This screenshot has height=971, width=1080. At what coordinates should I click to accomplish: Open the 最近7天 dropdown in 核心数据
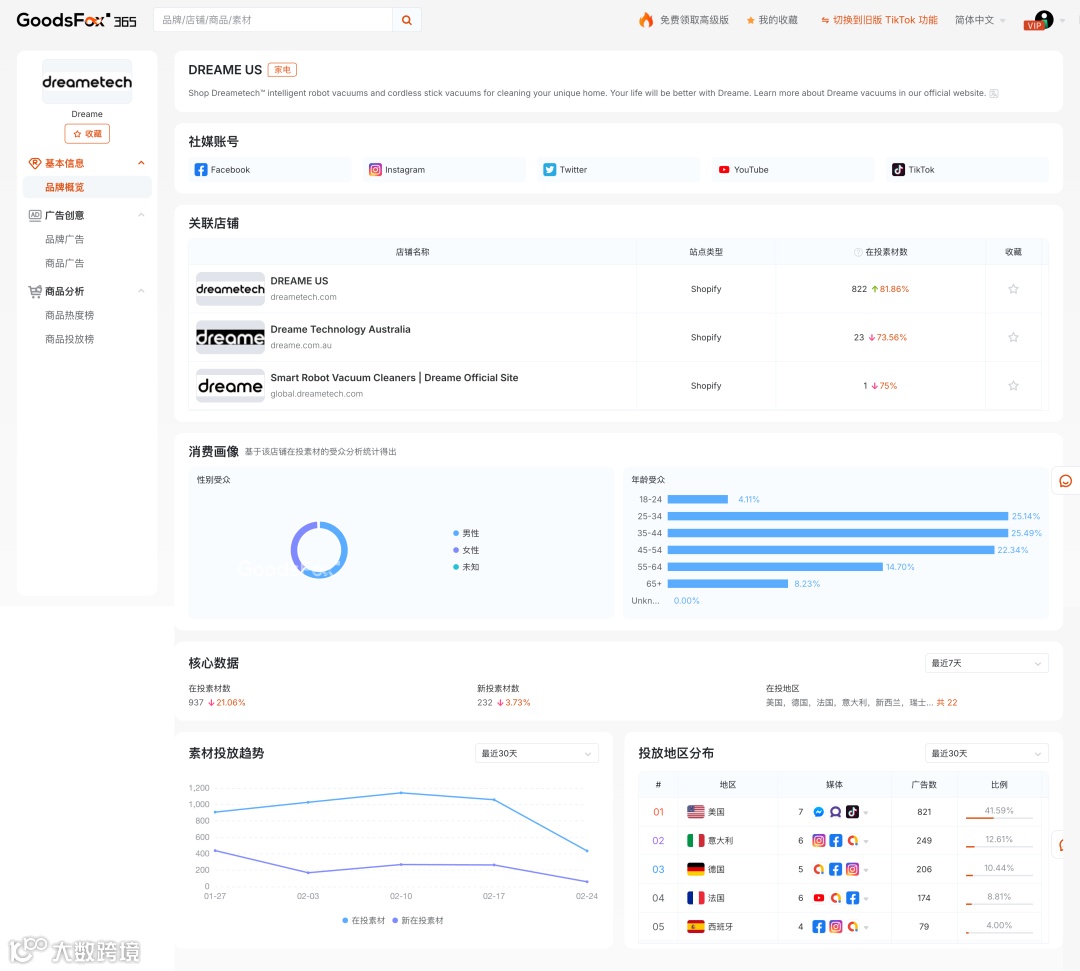pos(986,663)
